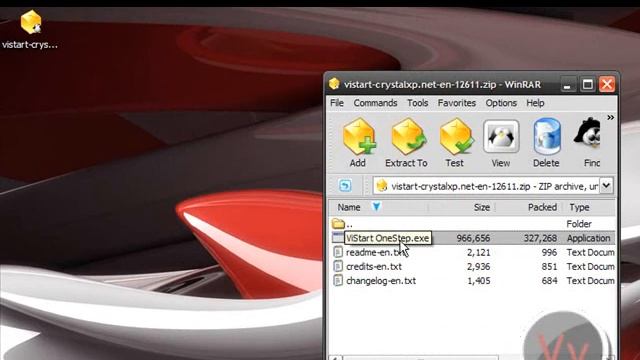Click the changelog-en.txt document icon
This screenshot has width=640, height=360.
pos(338,280)
